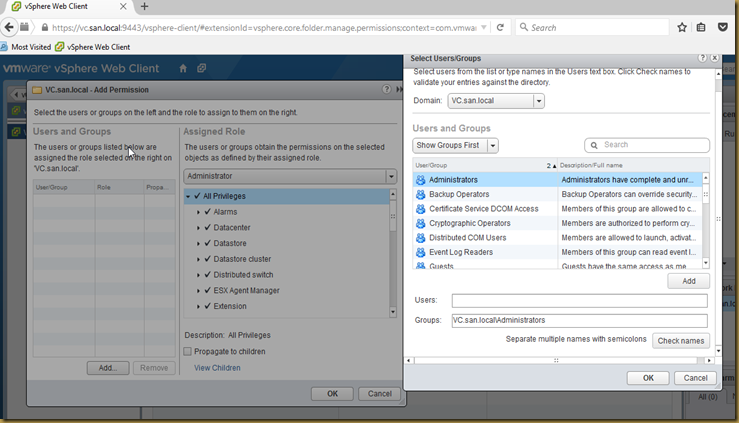
Task: Open Most Visited bookmarks folder
Action: coord(26,47)
